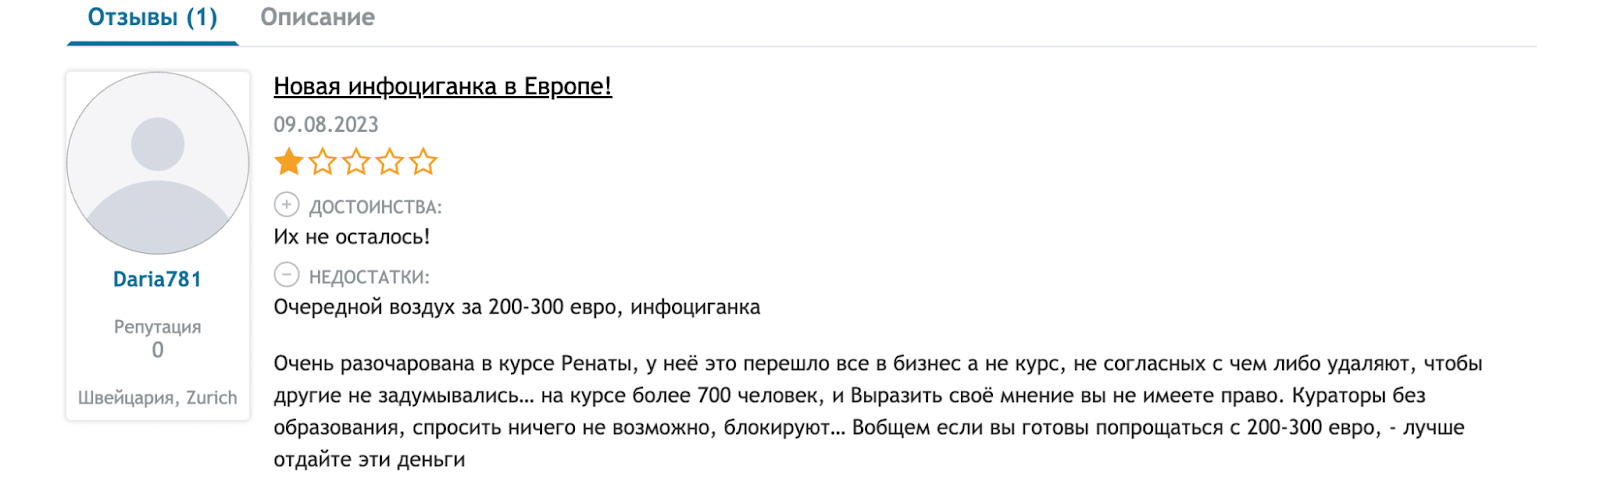This screenshot has width=1600, height=481.
Task: Click the review paragraph starting Очень разочарована
Action: click(x=878, y=411)
